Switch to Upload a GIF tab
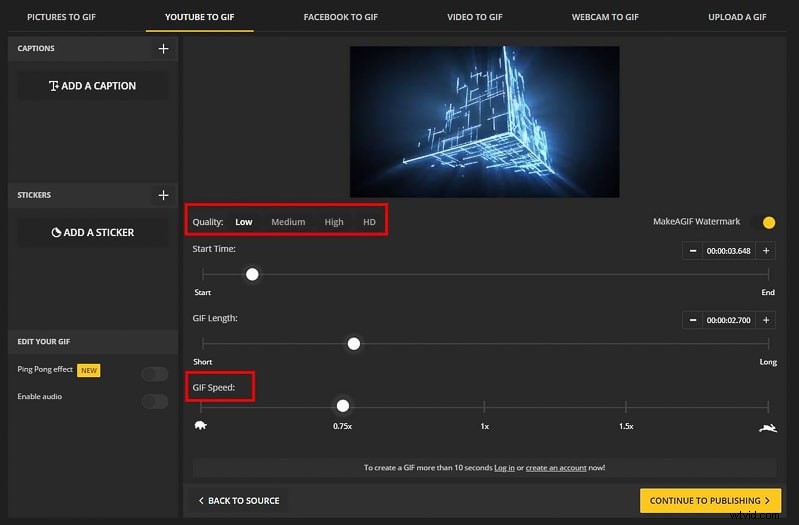This screenshot has height=525, width=799. click(737, 17)
